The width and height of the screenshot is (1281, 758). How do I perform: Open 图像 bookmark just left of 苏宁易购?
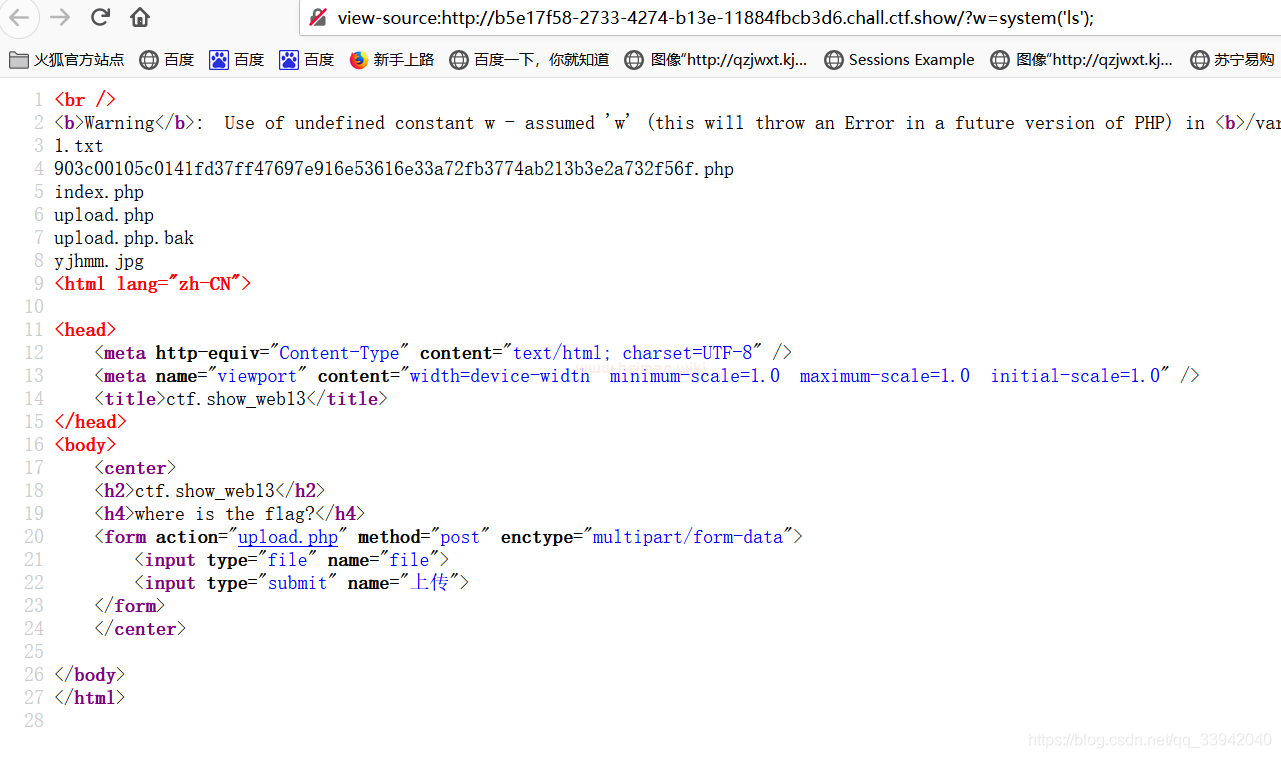pyautogui.click(x=1082, y=60)
